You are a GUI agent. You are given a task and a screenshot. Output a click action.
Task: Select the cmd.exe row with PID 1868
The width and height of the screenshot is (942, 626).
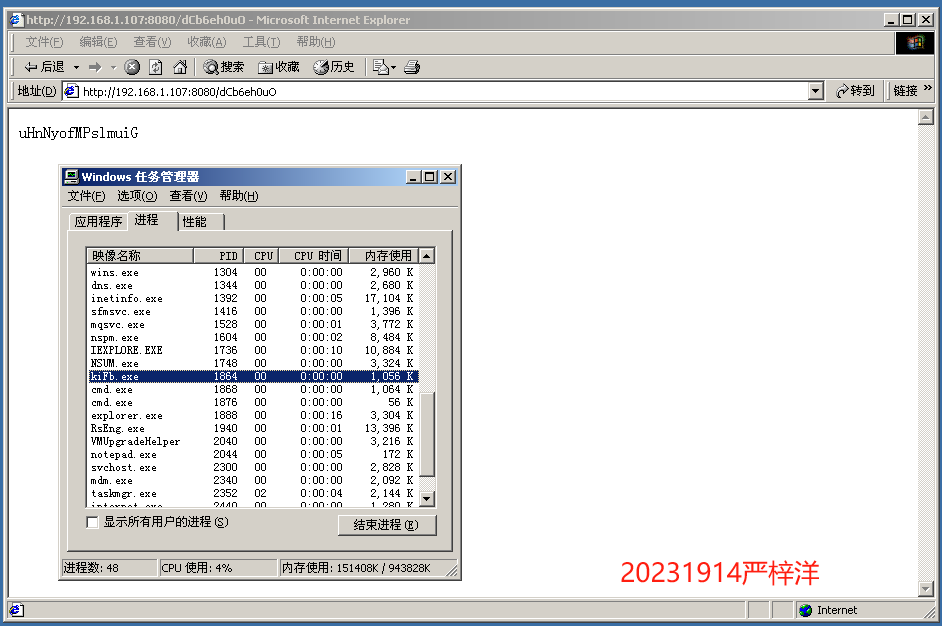[x=252, y=390]
